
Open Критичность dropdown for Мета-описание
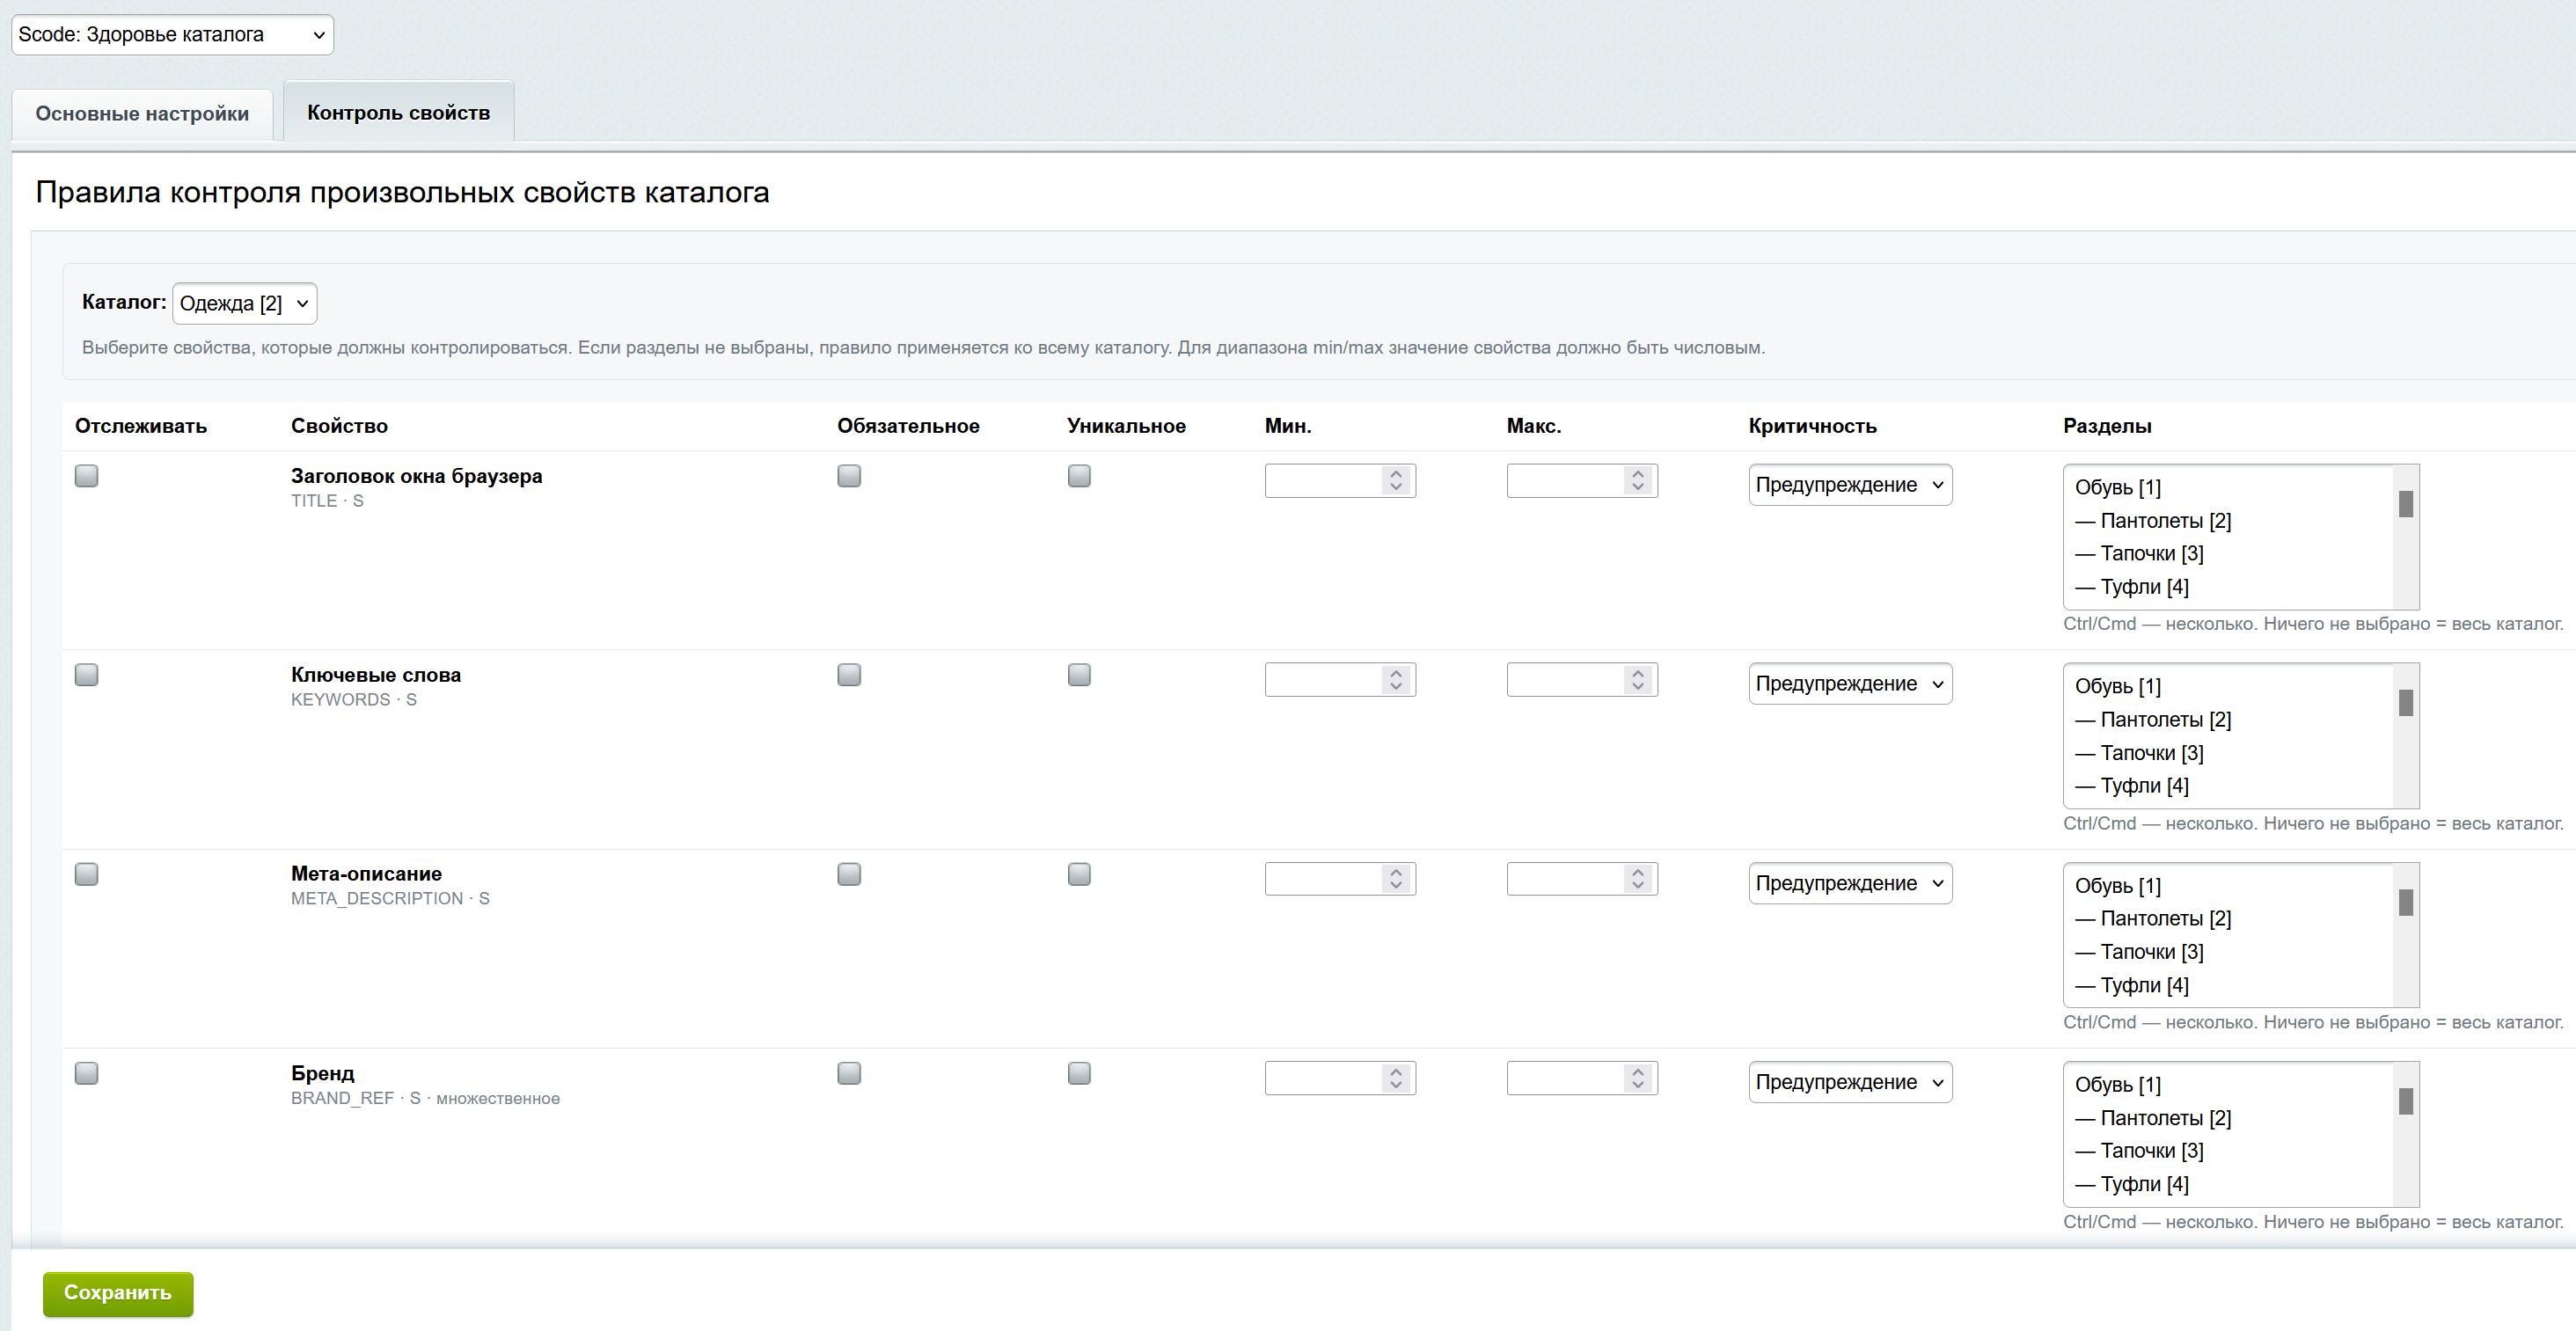point(1850,883)
